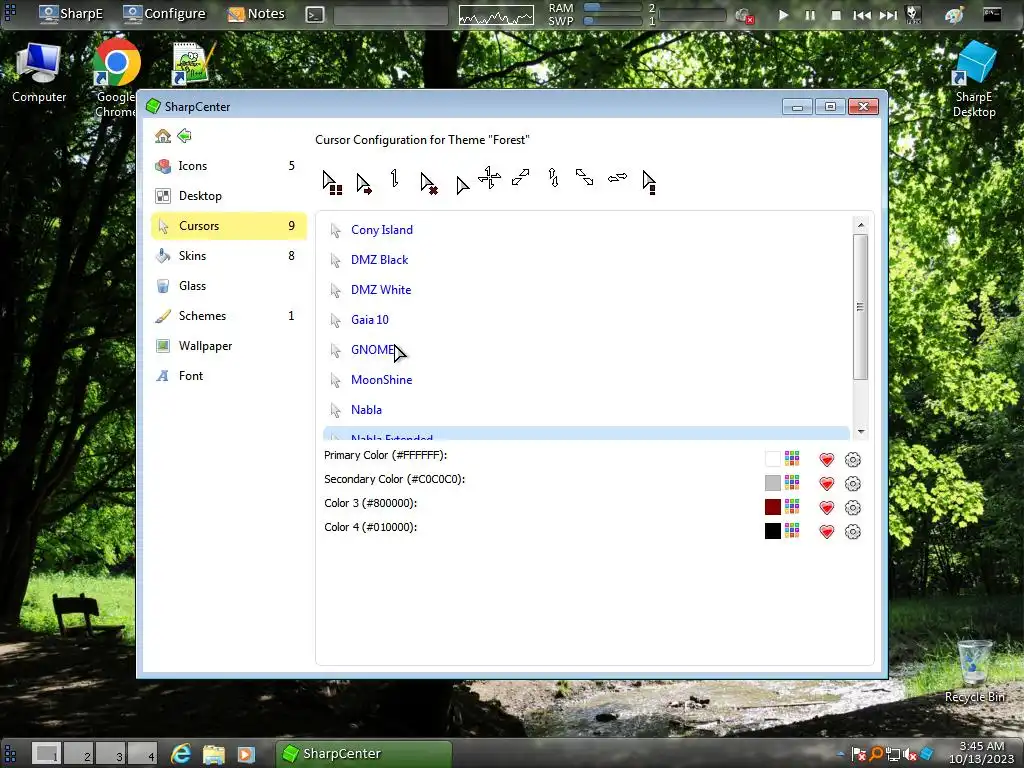Select the horizontal resize cursor preview
The height and width of the screenshot is (768, 1024).
(617, 178)
